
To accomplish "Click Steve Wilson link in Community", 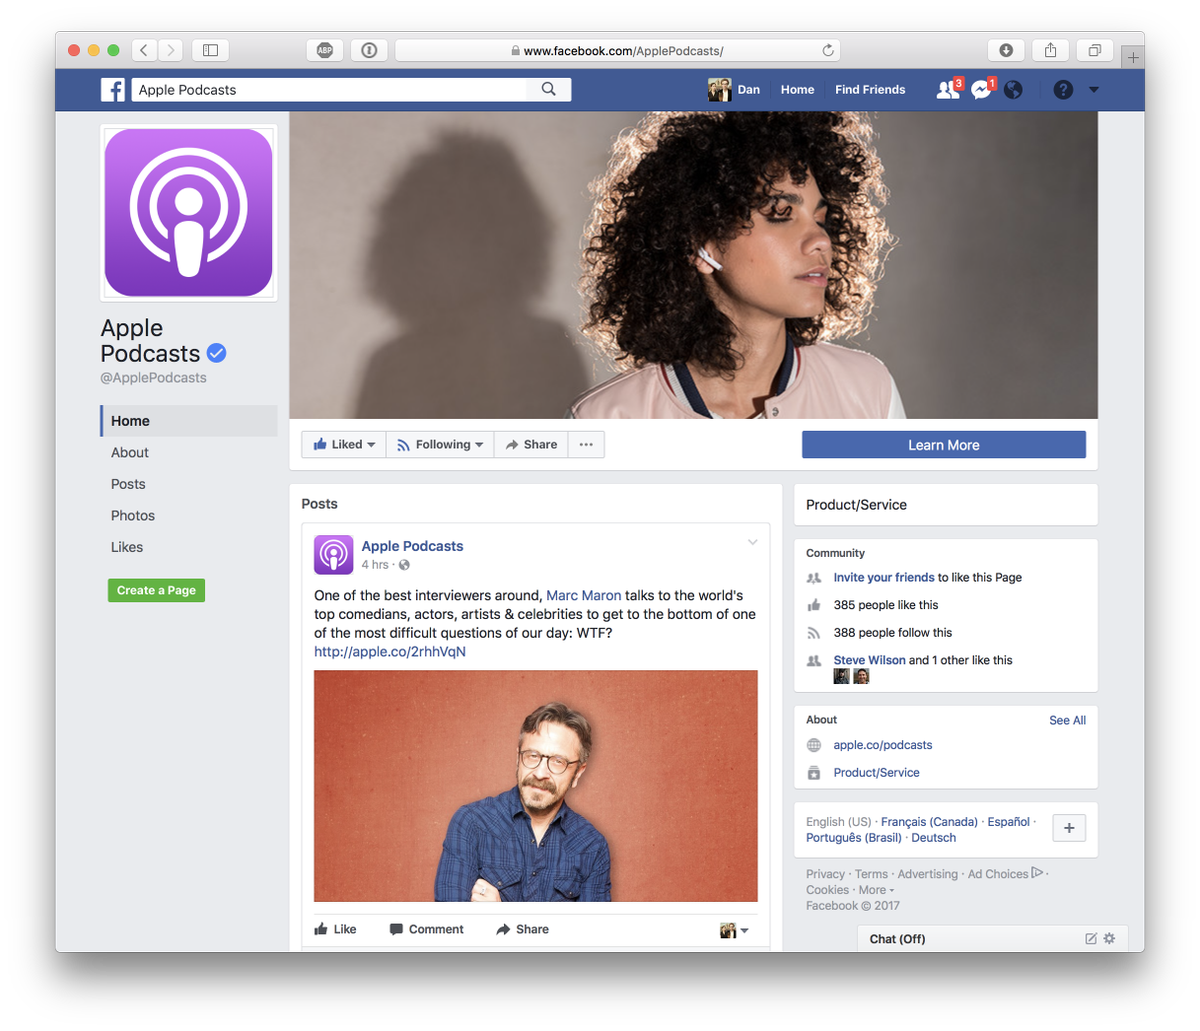I will 869,660.
